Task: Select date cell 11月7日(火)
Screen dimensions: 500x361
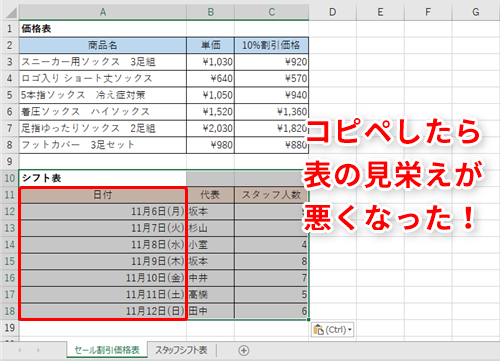Action: 103,228
